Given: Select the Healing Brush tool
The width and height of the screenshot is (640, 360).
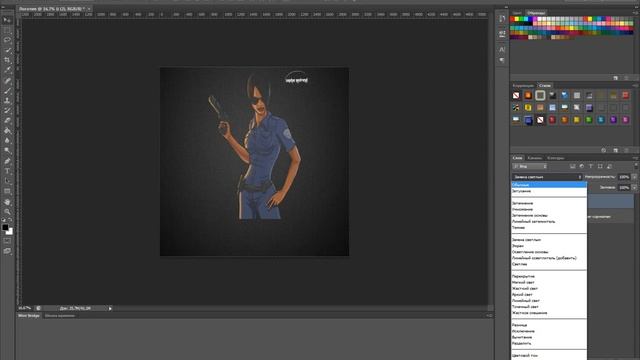Looking at the screenshot, I should coord(7,81).
